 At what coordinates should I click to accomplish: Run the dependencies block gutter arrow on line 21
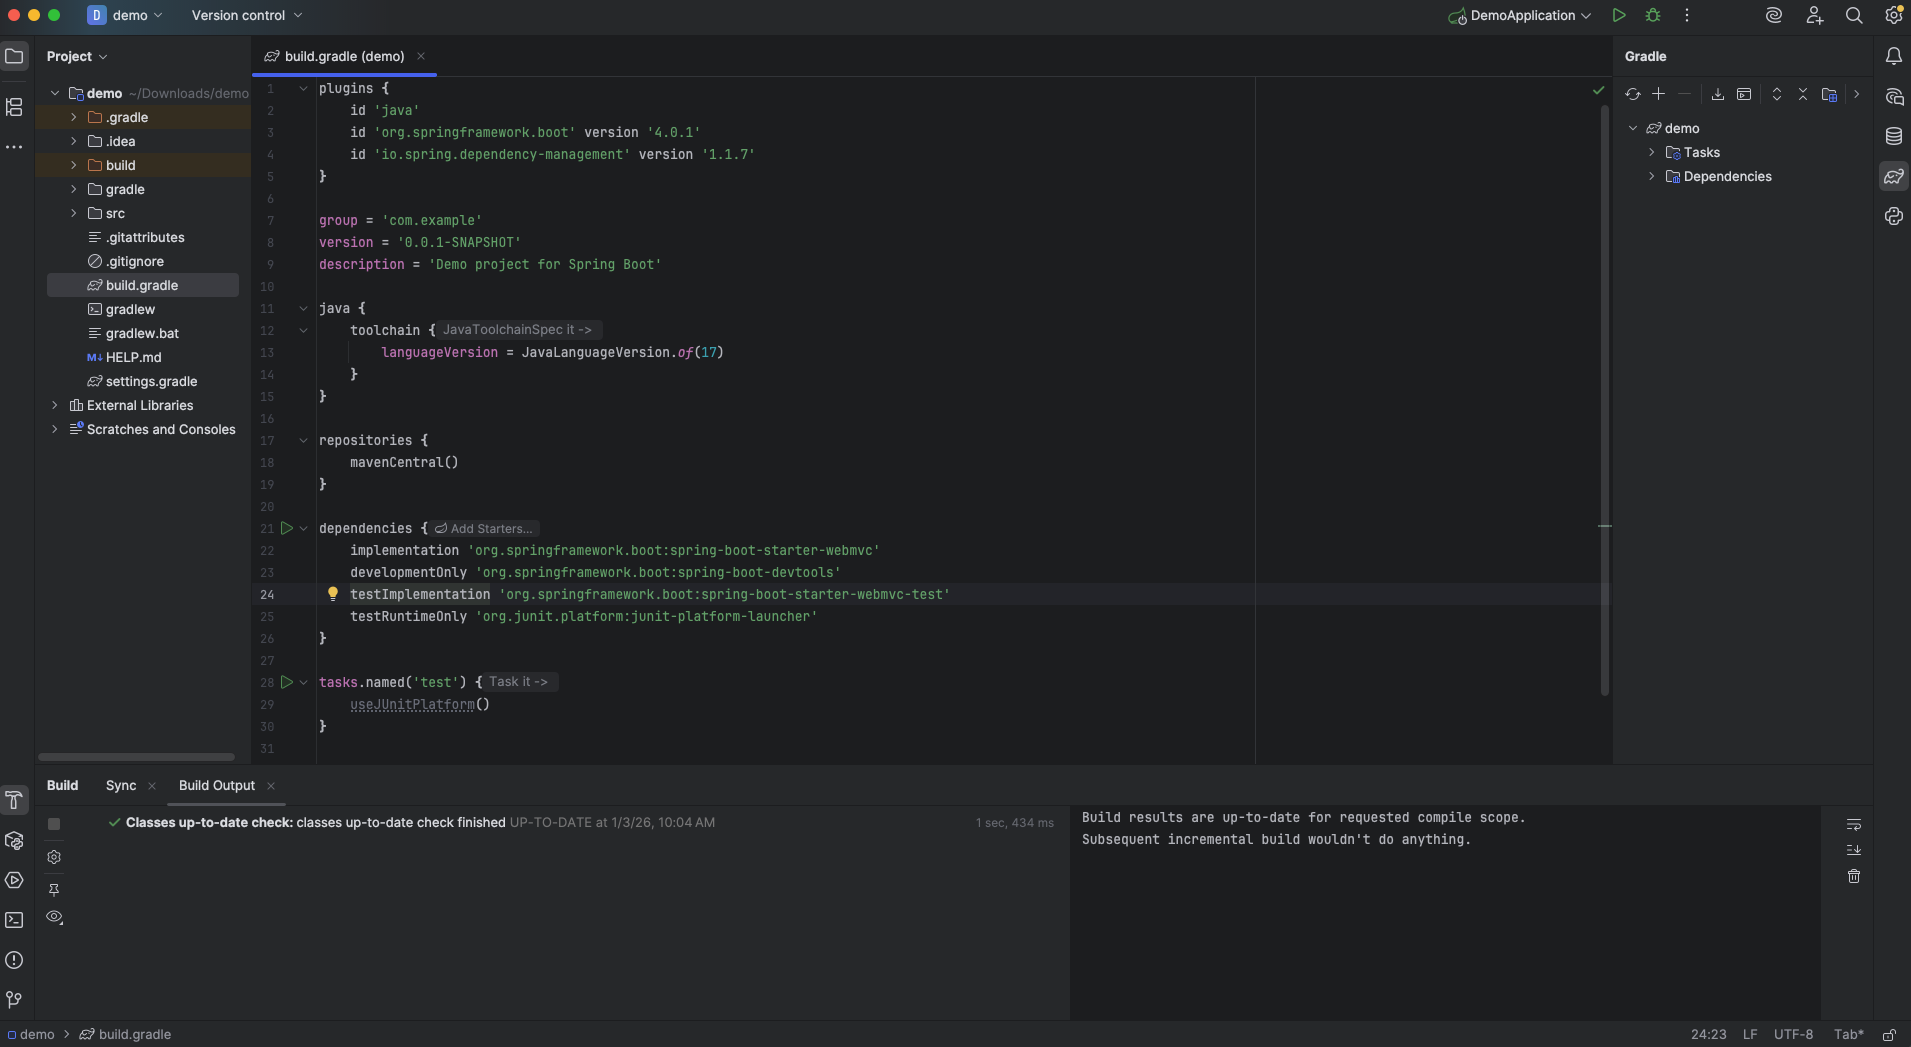point(287,528)
